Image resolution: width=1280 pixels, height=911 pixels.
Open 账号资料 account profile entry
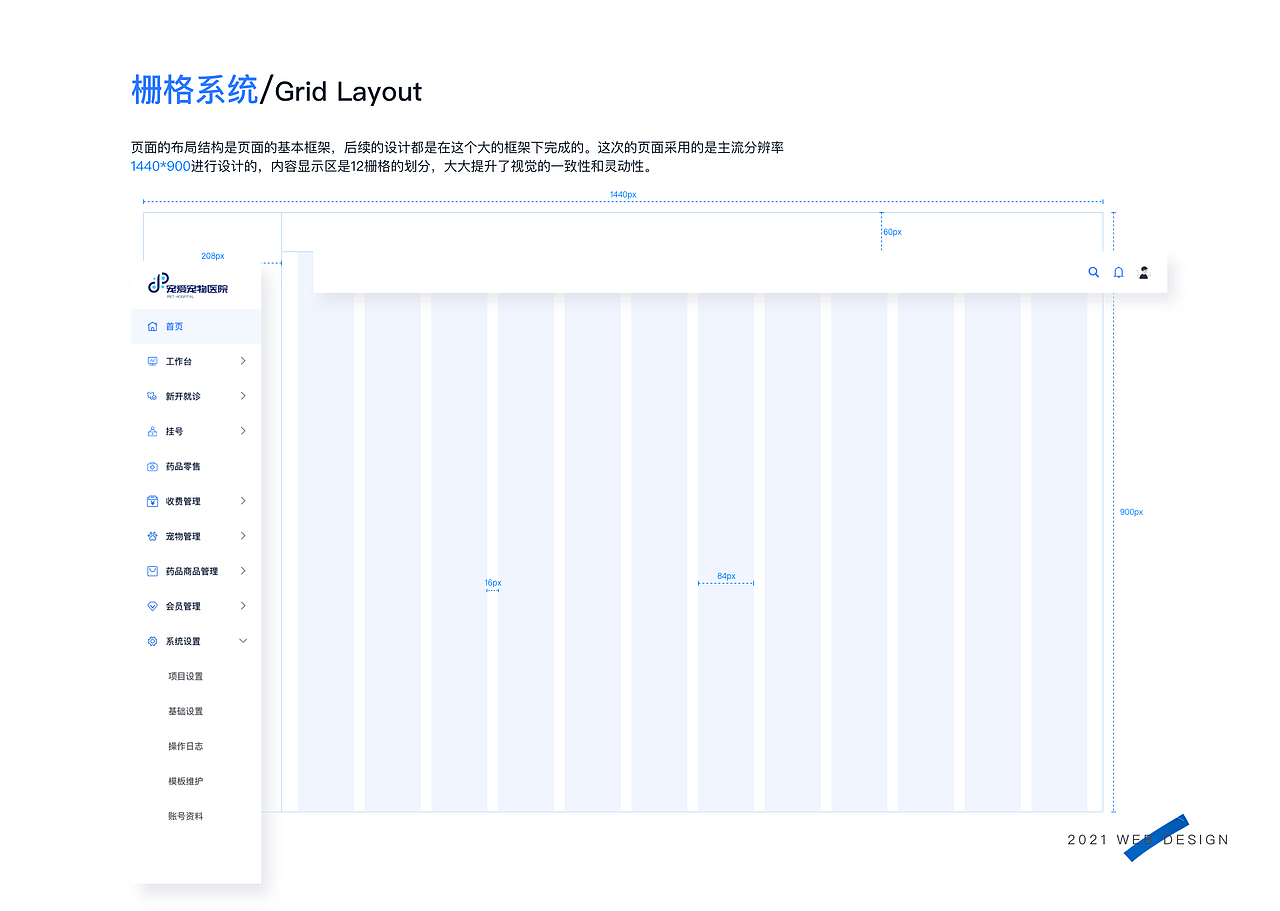(x=185, y=815)
